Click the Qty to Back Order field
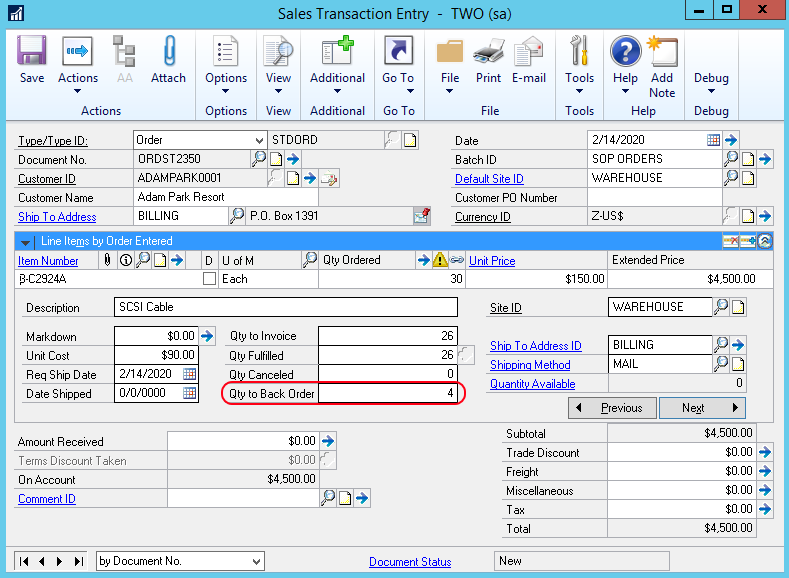Screen dimensions: 789x578 coord(390,394)
